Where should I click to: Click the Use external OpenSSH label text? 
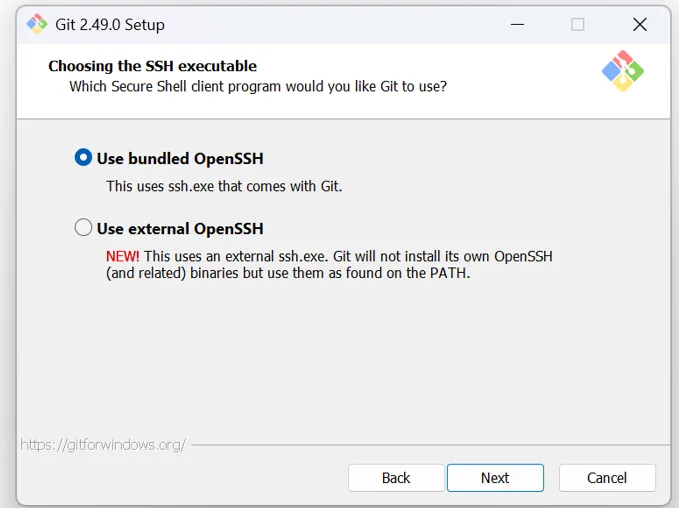(180, 228)
